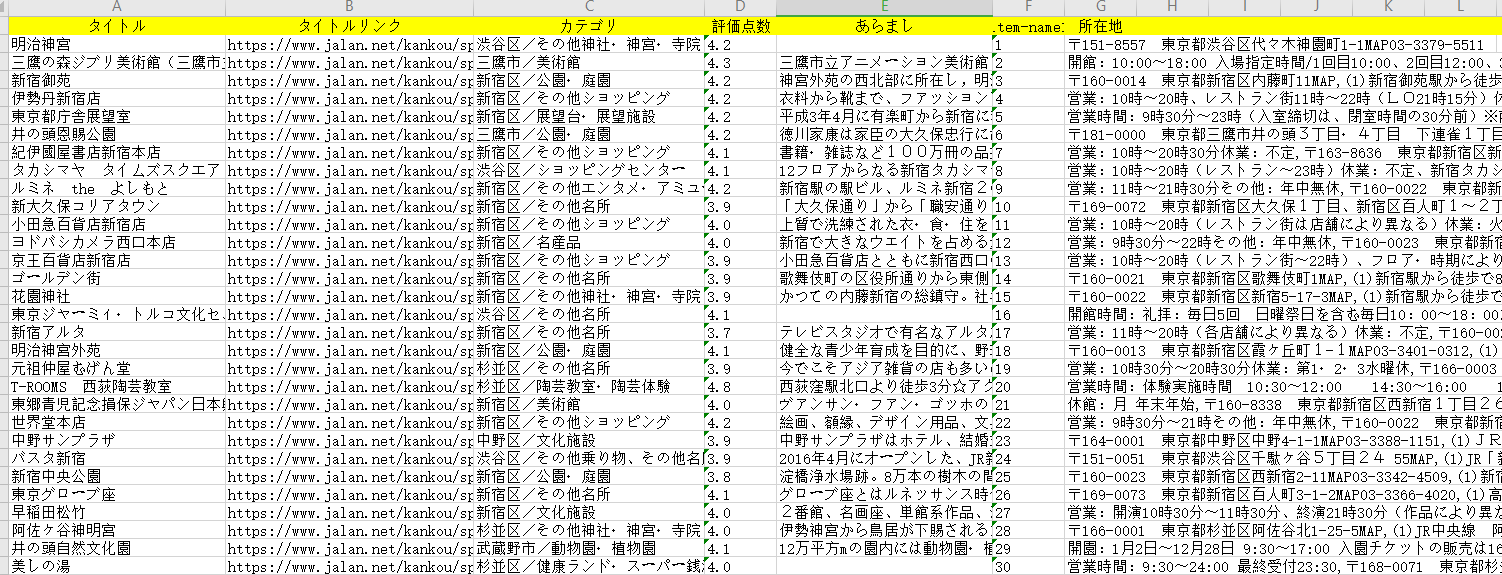Screen dimensions: 1502x575
Task: Open the jalan.net link for 明治神宮
Action: click(x=349, y=45)
